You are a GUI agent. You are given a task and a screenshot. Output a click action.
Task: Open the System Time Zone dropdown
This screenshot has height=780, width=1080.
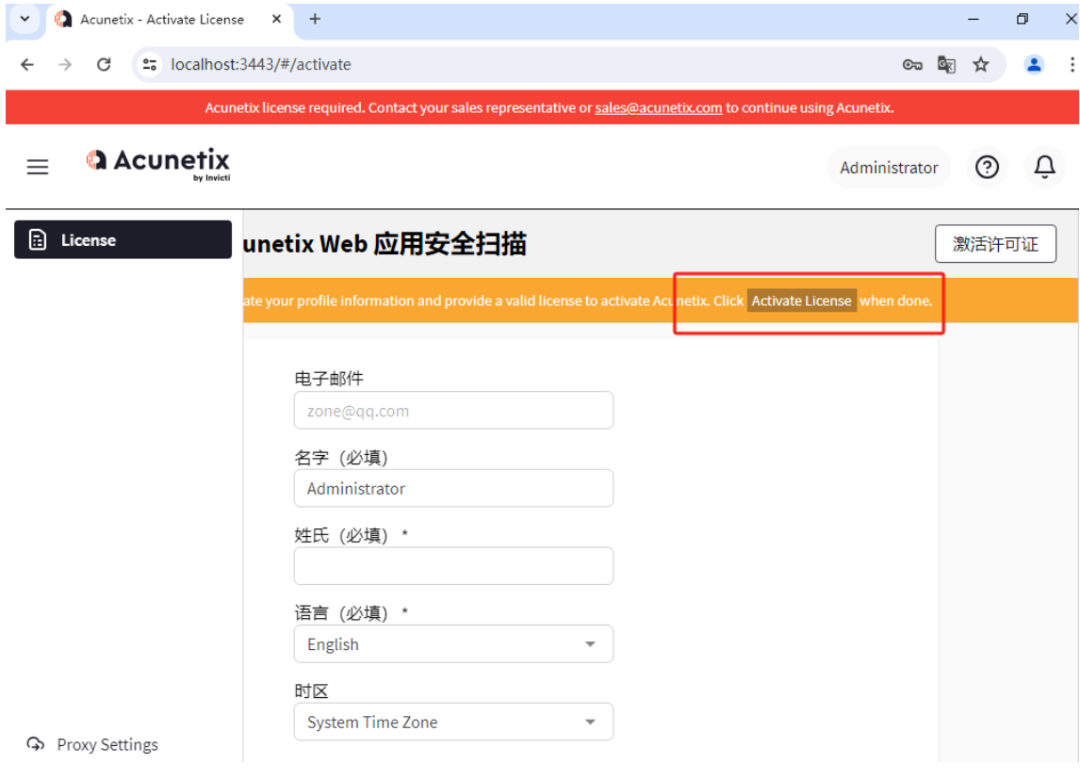pos(453,722)
